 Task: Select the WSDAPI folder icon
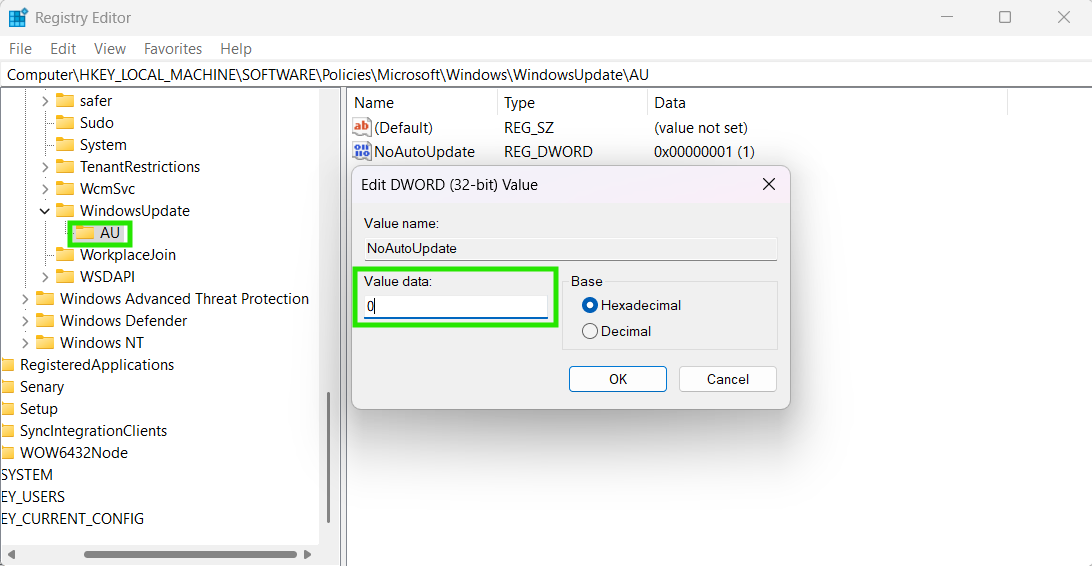[65, 276]
